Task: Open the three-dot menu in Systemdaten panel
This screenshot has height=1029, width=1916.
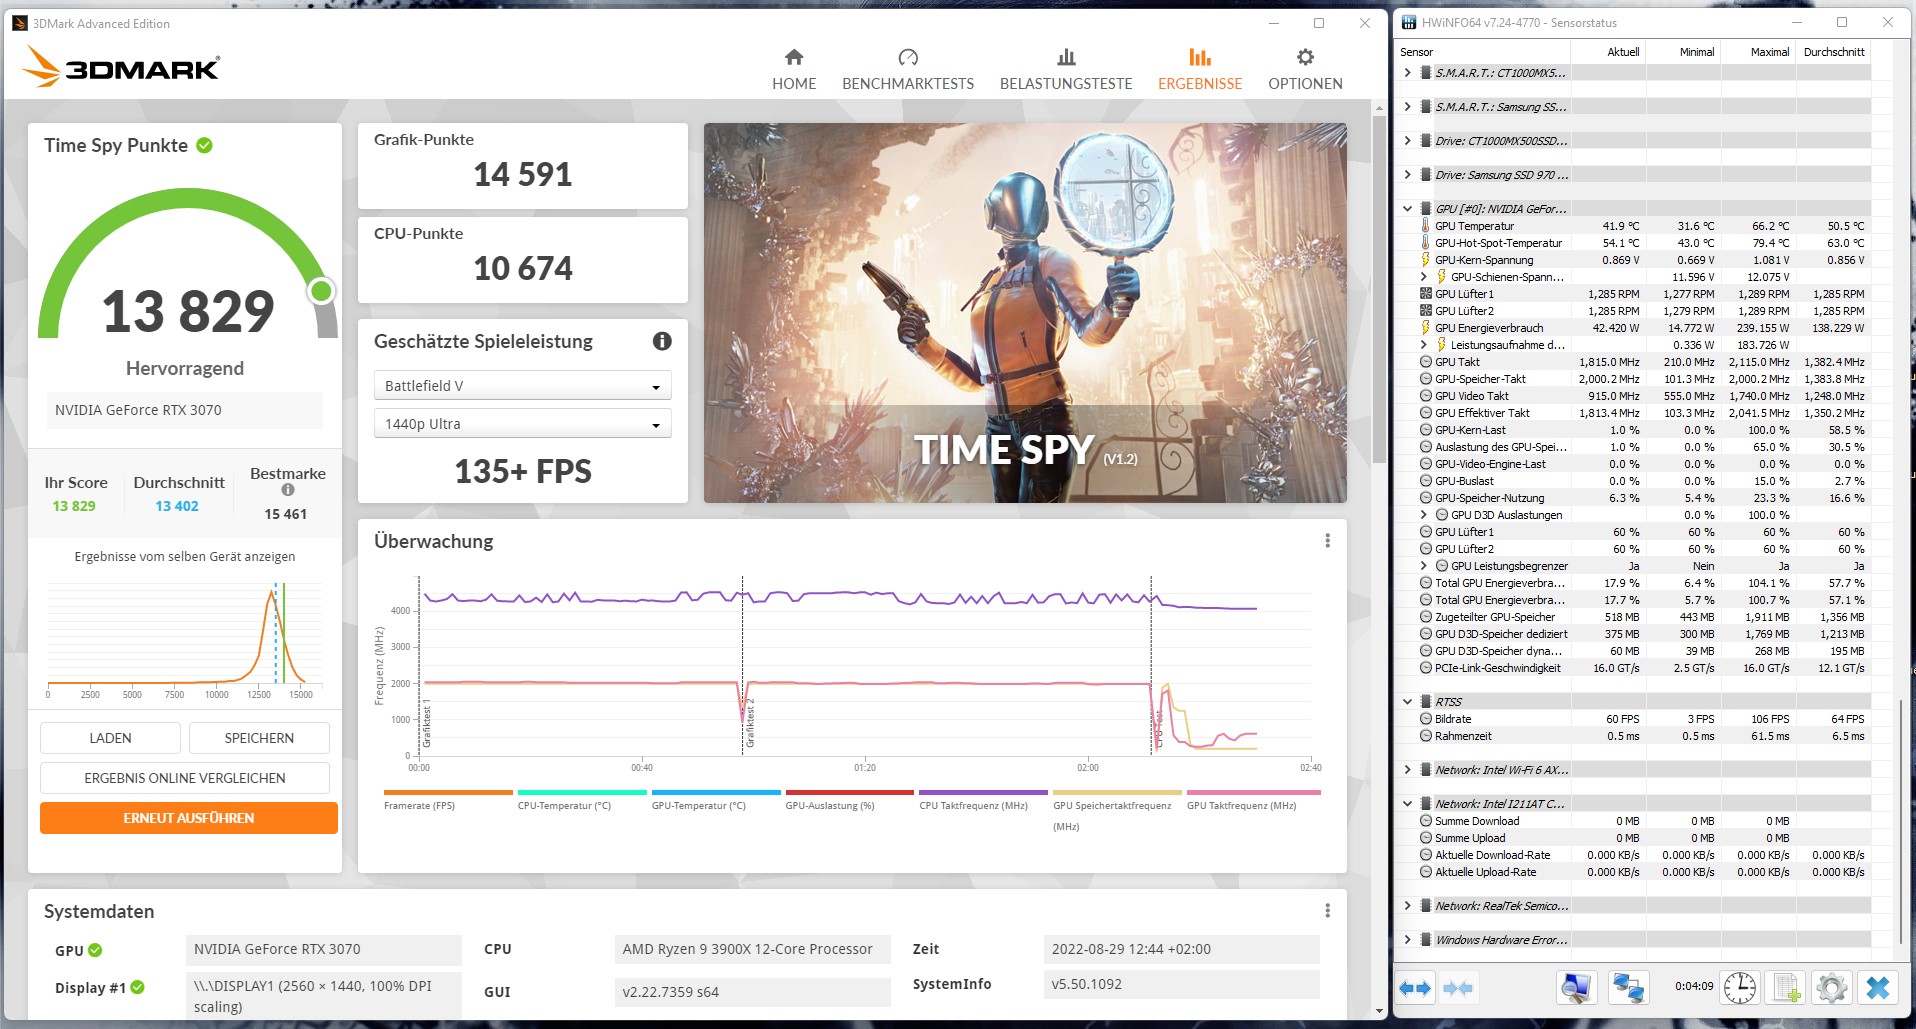Action: [x=1327, y=911]
